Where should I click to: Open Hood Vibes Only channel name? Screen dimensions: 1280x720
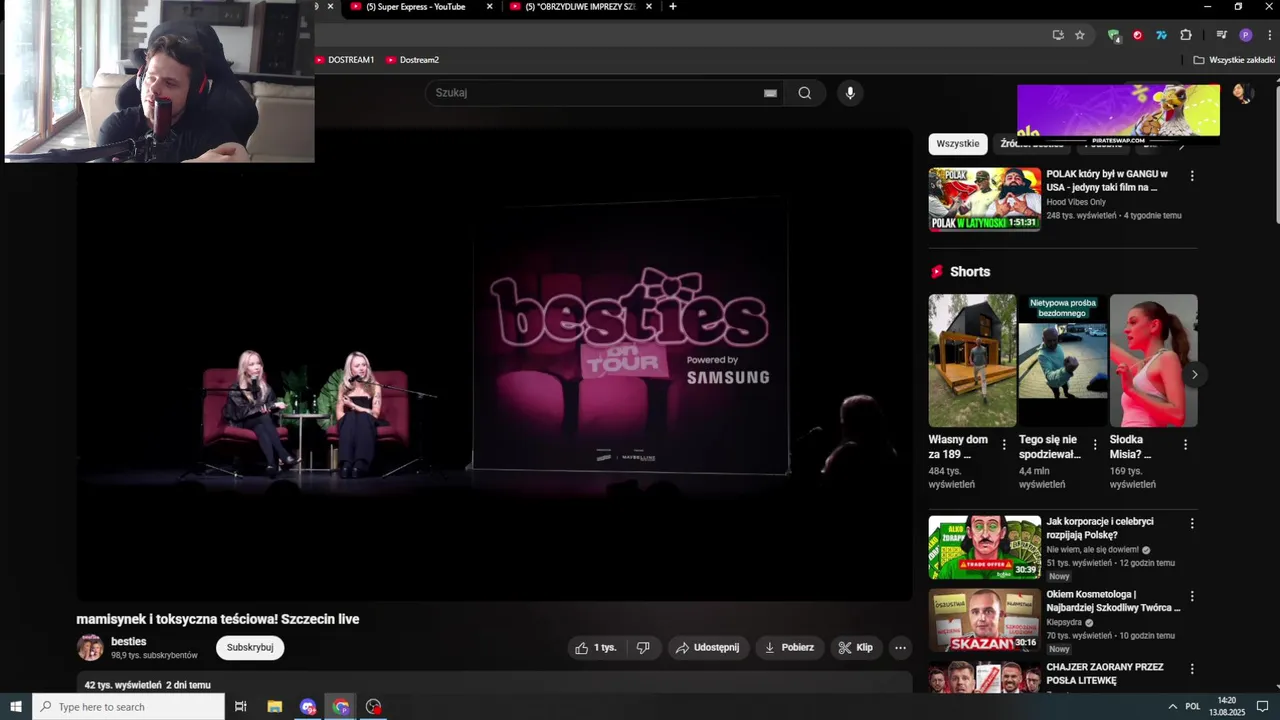pyautogui.click(x=1076, y=202)
